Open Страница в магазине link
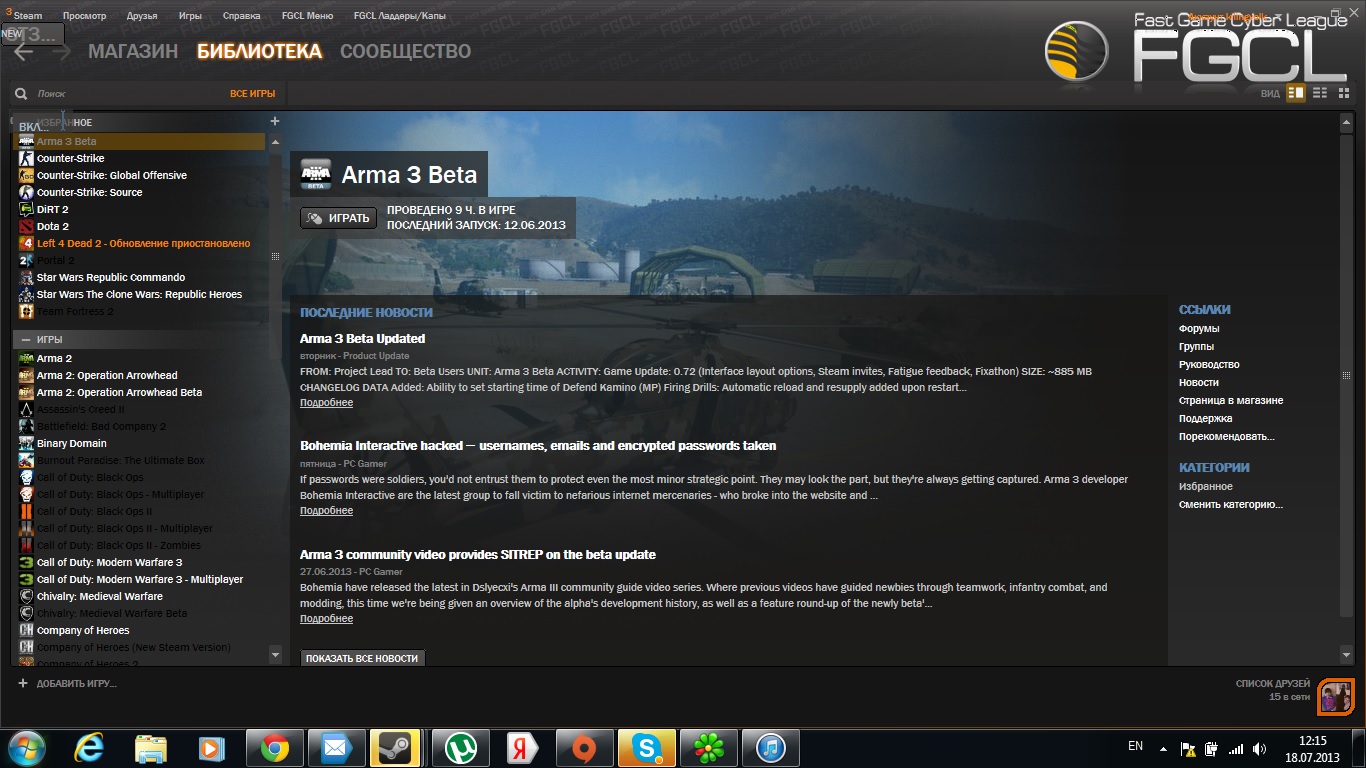 click(x=1231, y=400)
